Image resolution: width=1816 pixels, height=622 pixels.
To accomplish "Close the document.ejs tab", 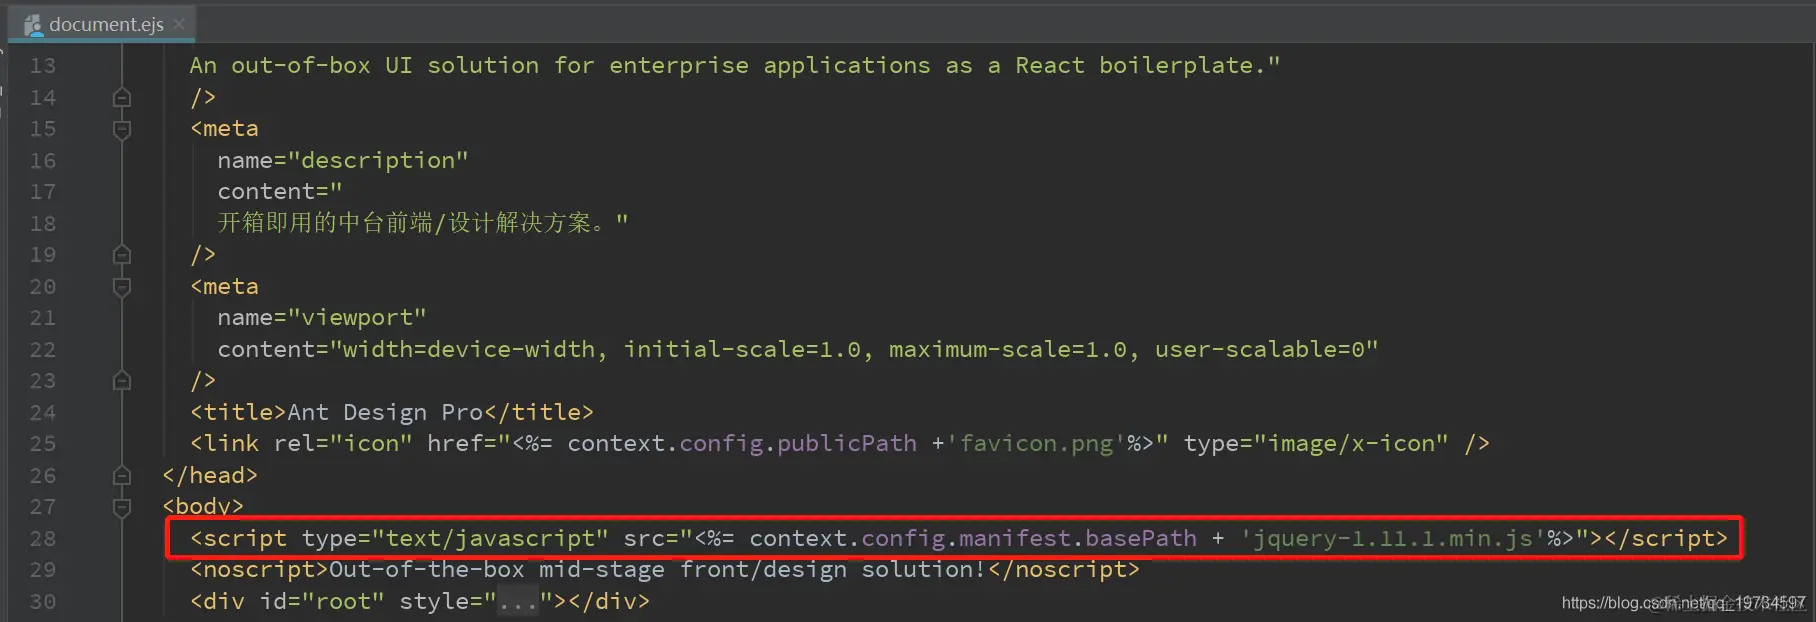I will [179, 24].
